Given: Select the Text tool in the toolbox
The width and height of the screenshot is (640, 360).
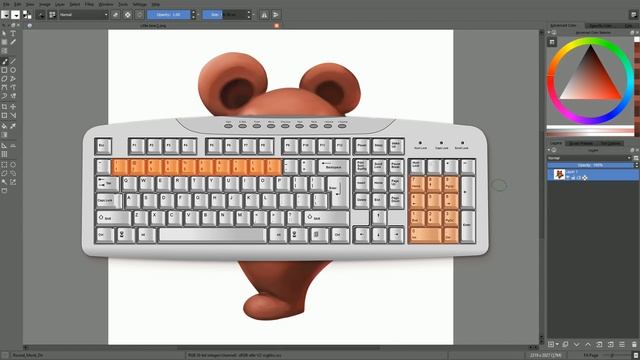Looking at the screenshot, I should coord(13,33).
